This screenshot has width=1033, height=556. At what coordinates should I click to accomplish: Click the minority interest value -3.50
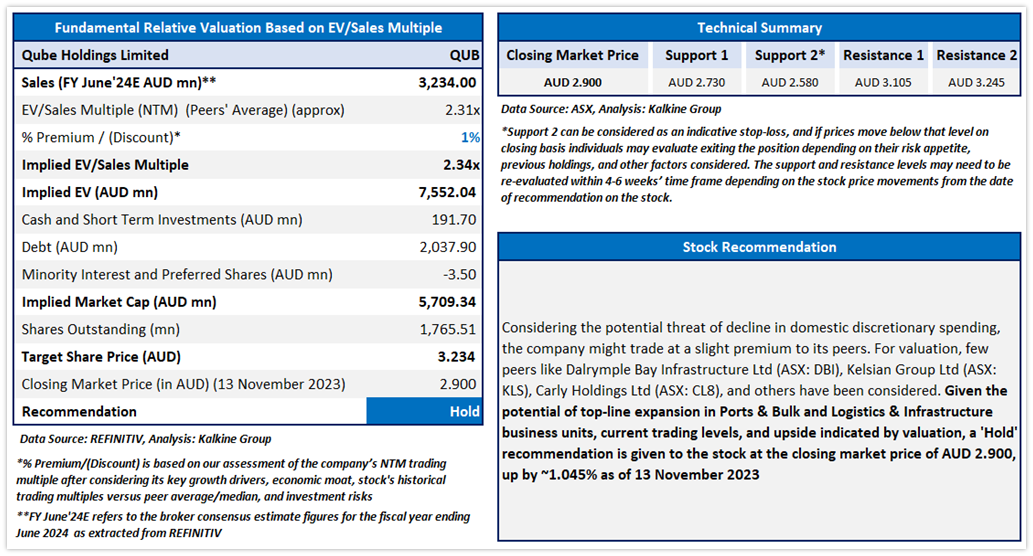(459, 275)
